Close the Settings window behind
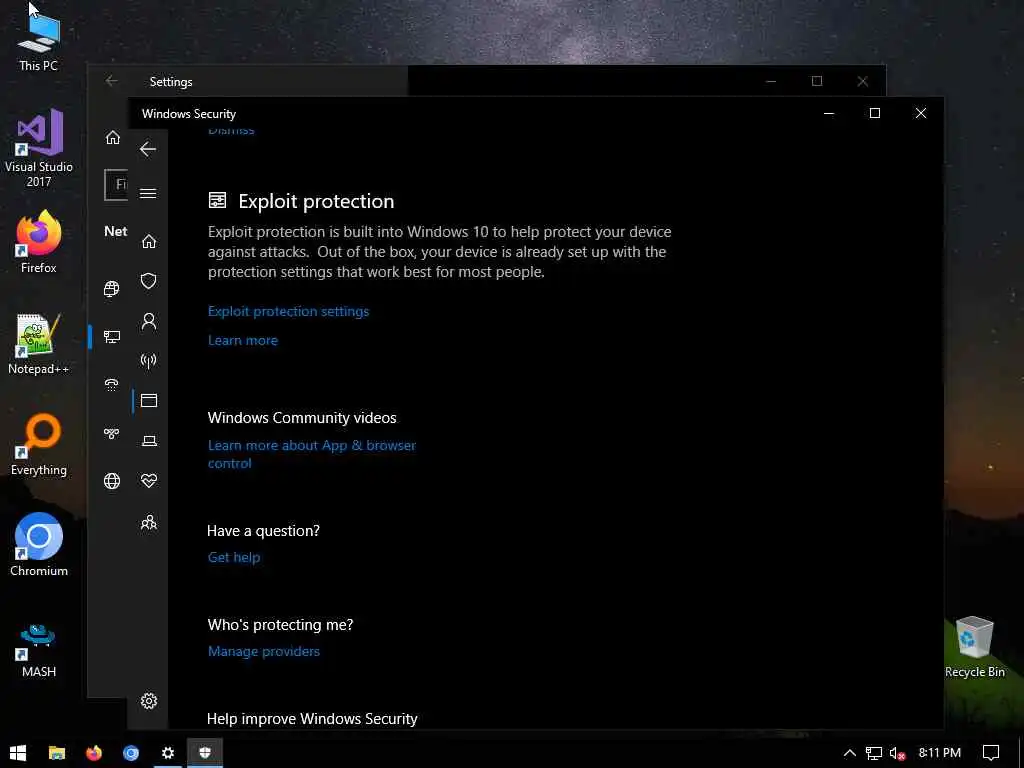 (x=863, y=81)
